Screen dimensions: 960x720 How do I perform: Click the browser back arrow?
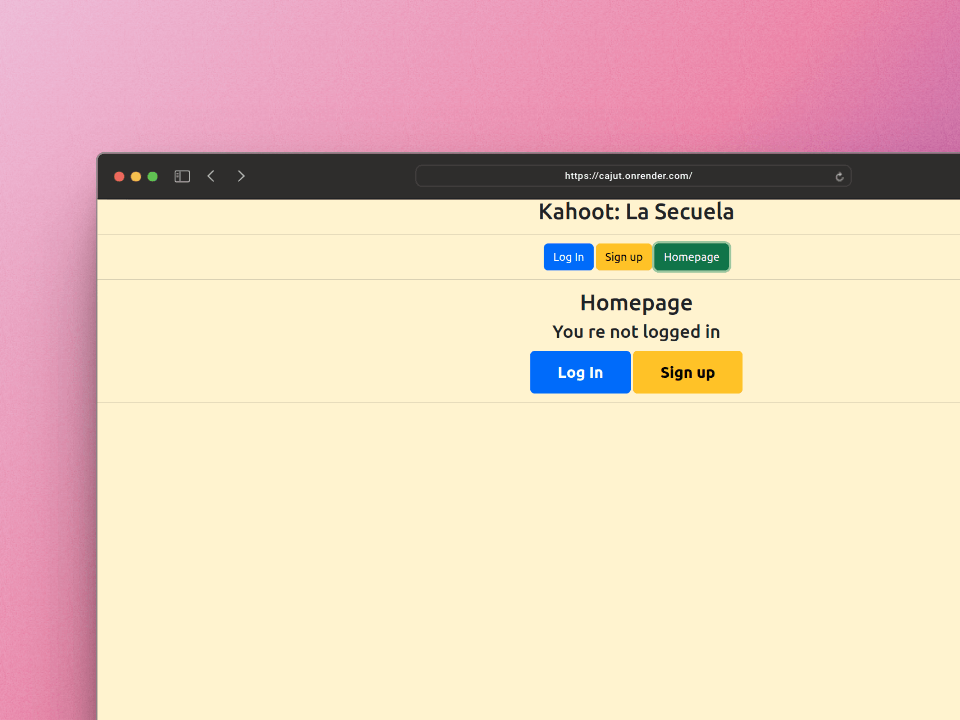point(211,176)
